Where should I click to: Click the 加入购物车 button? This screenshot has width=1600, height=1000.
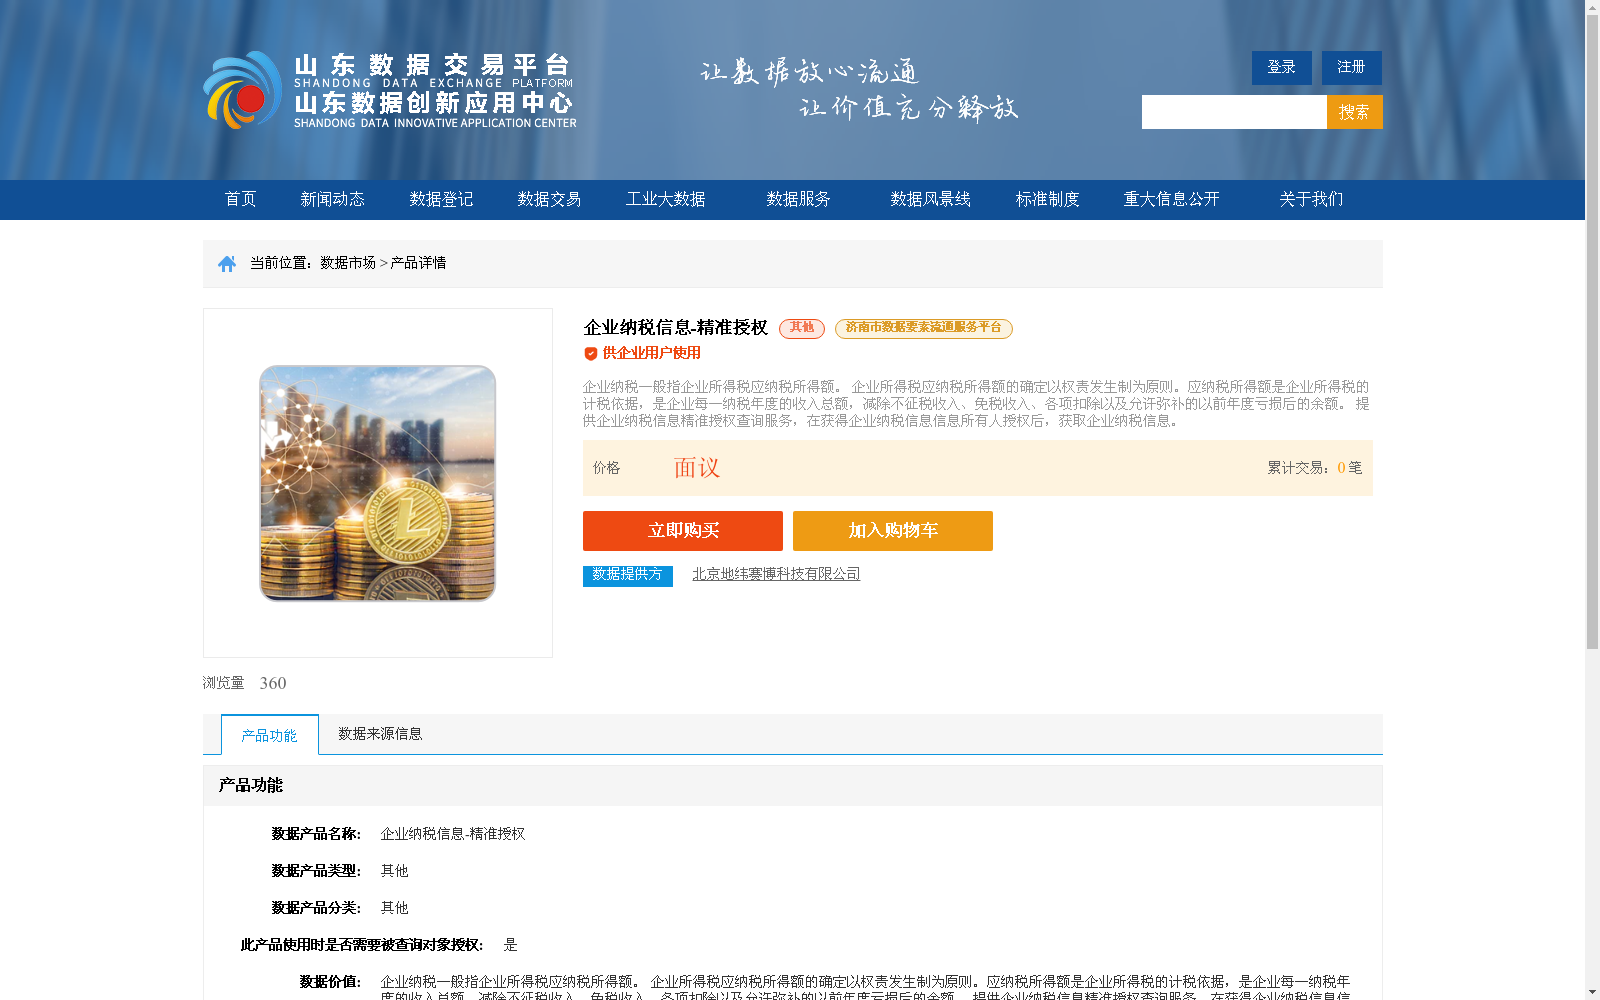(893, 531)
